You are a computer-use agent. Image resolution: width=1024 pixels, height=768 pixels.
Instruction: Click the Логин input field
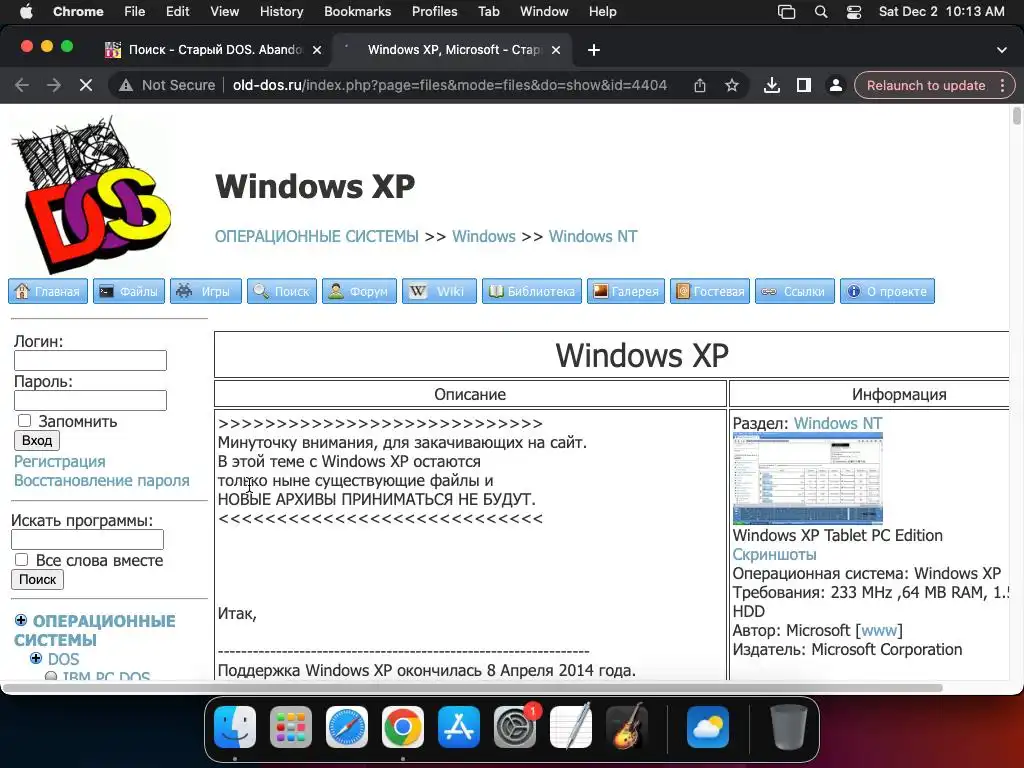pos(90,360)
